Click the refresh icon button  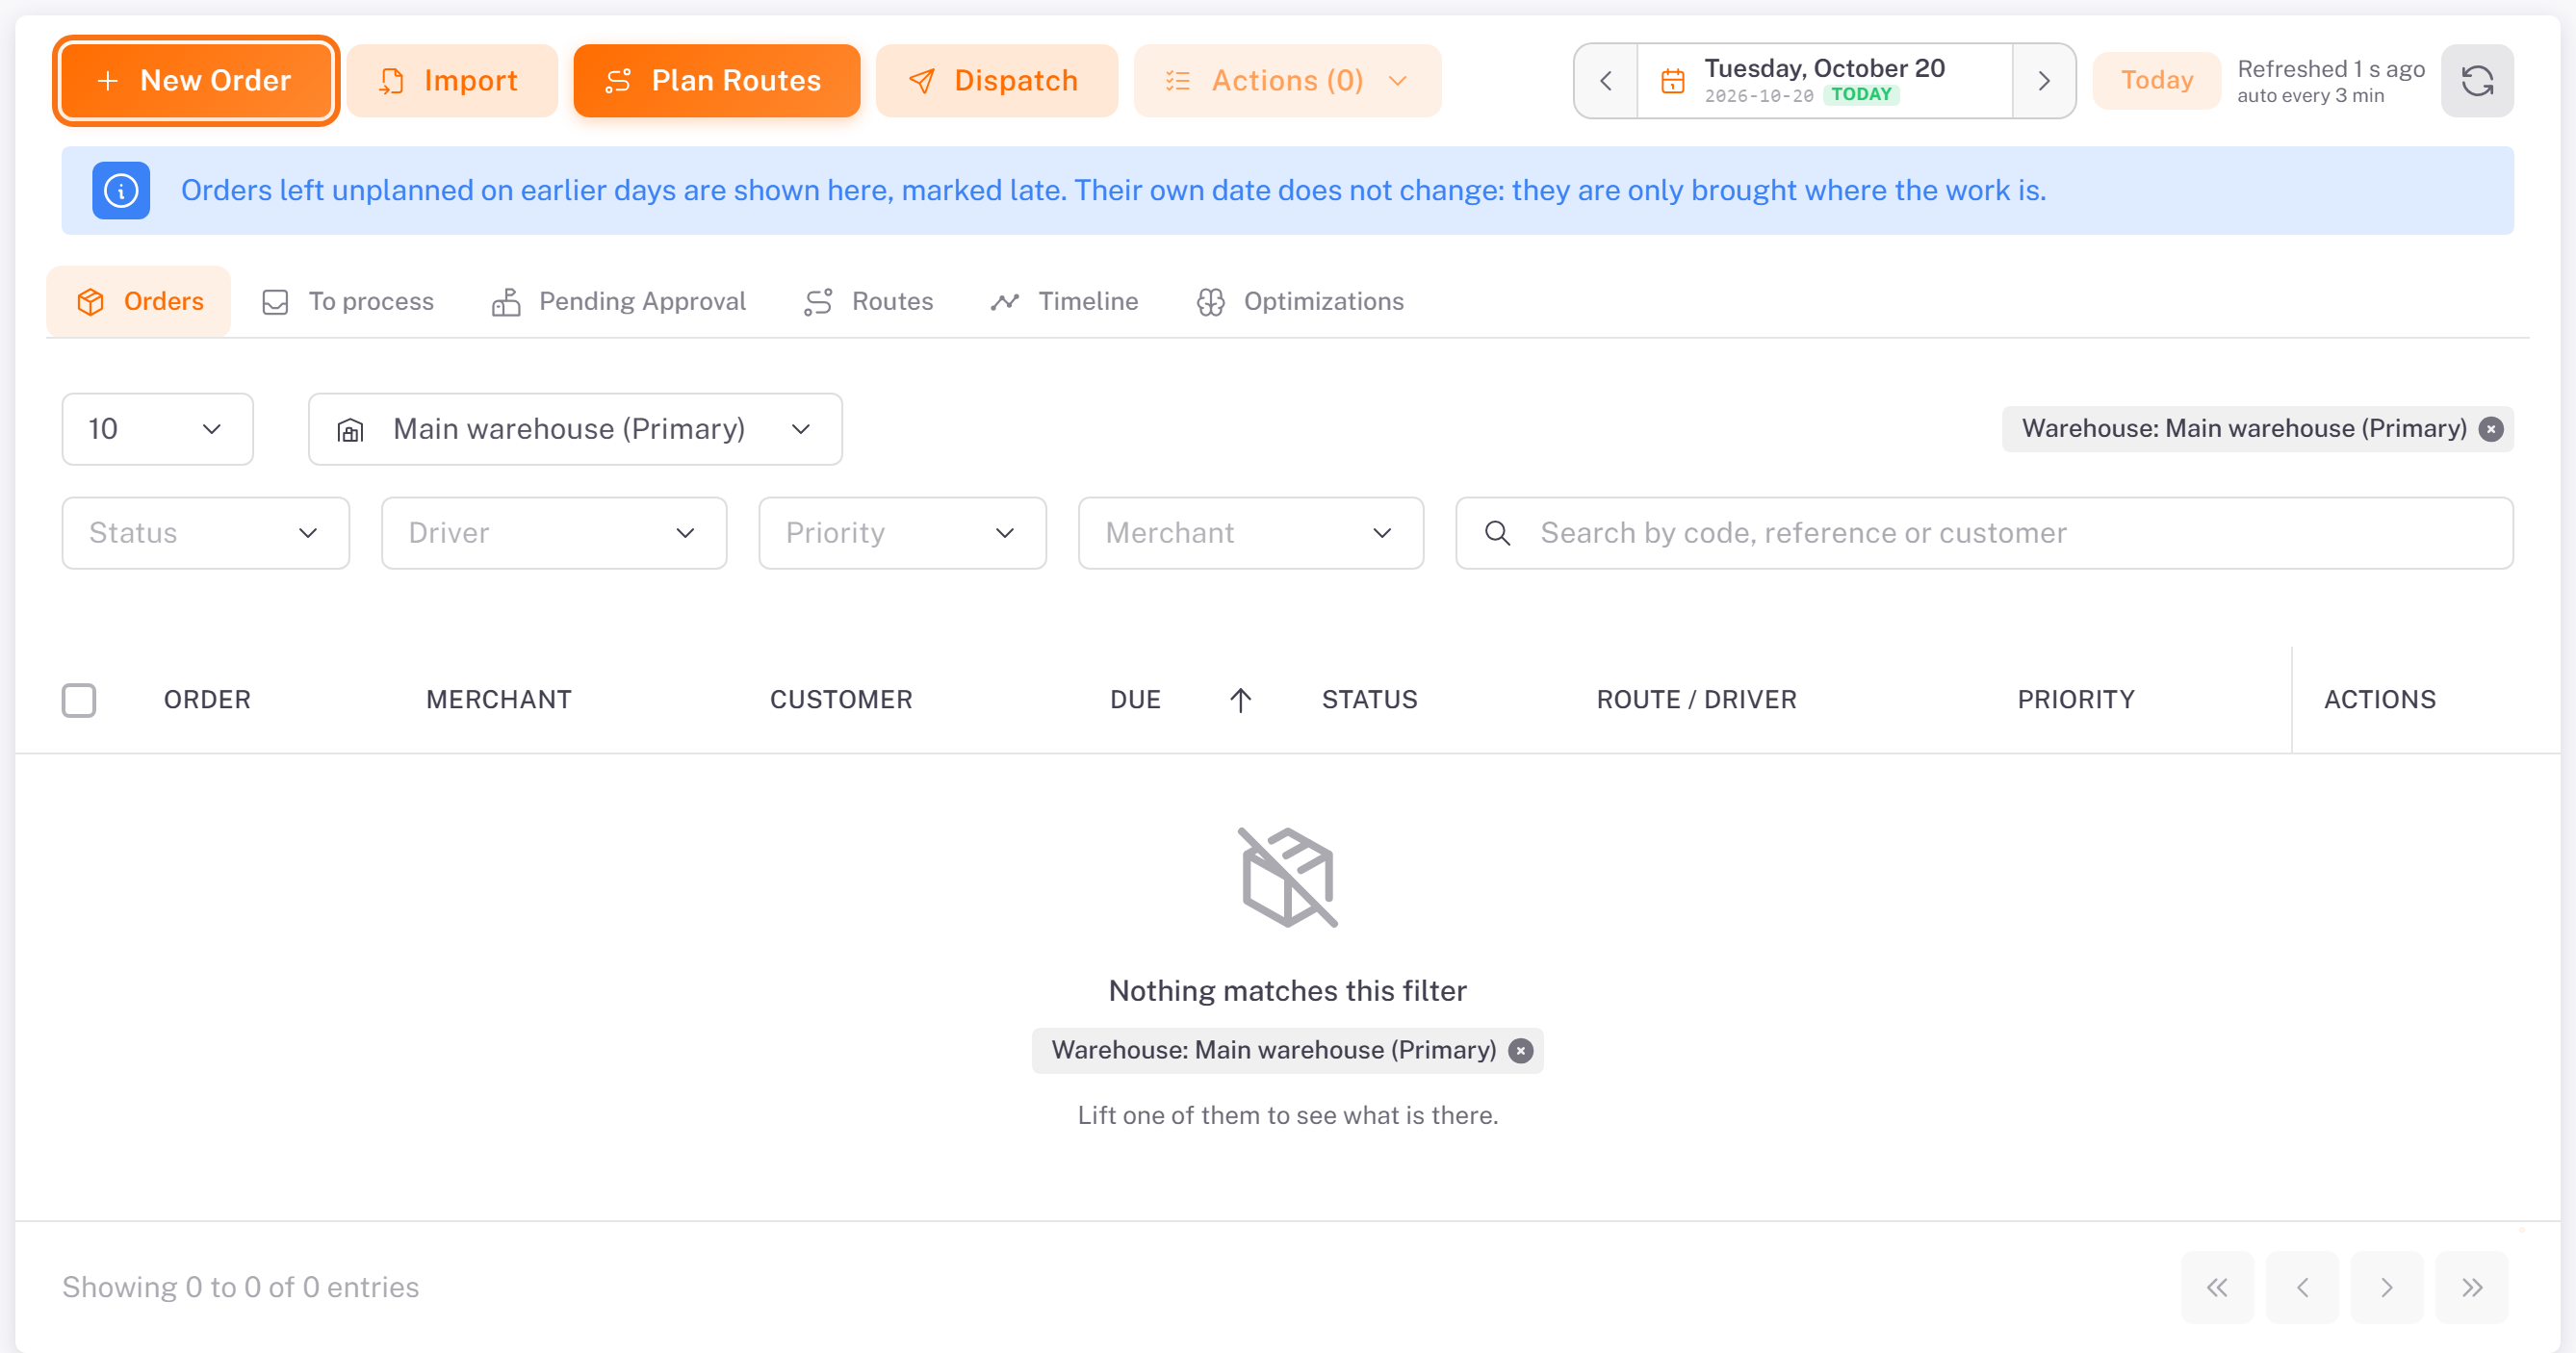pos(2477,81)
